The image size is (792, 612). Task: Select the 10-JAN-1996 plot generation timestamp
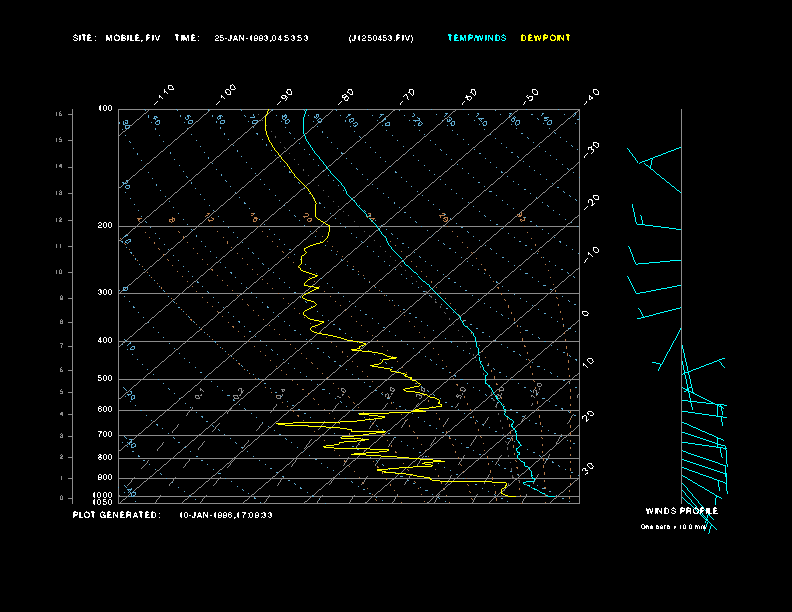pyautogui.click(x=226, y=515)
